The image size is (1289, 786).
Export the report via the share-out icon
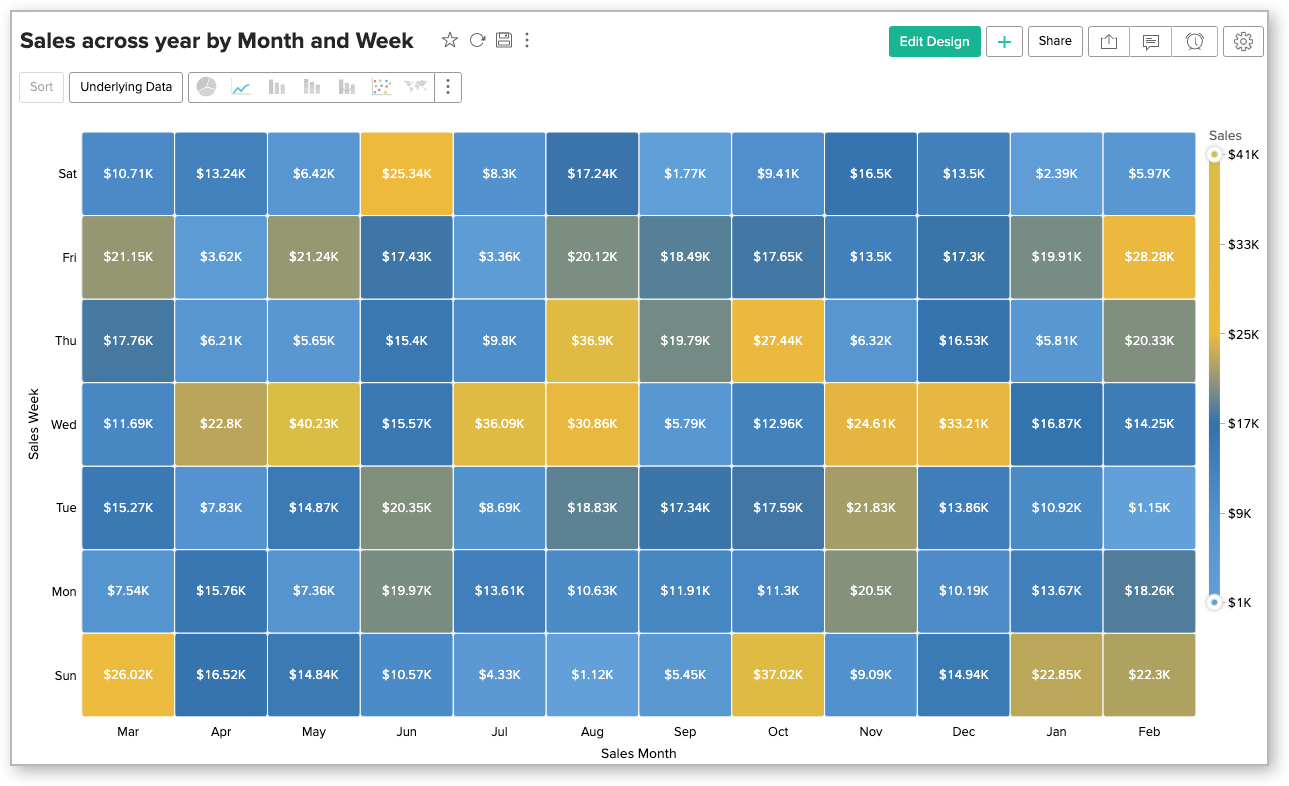pos(1108,41)
